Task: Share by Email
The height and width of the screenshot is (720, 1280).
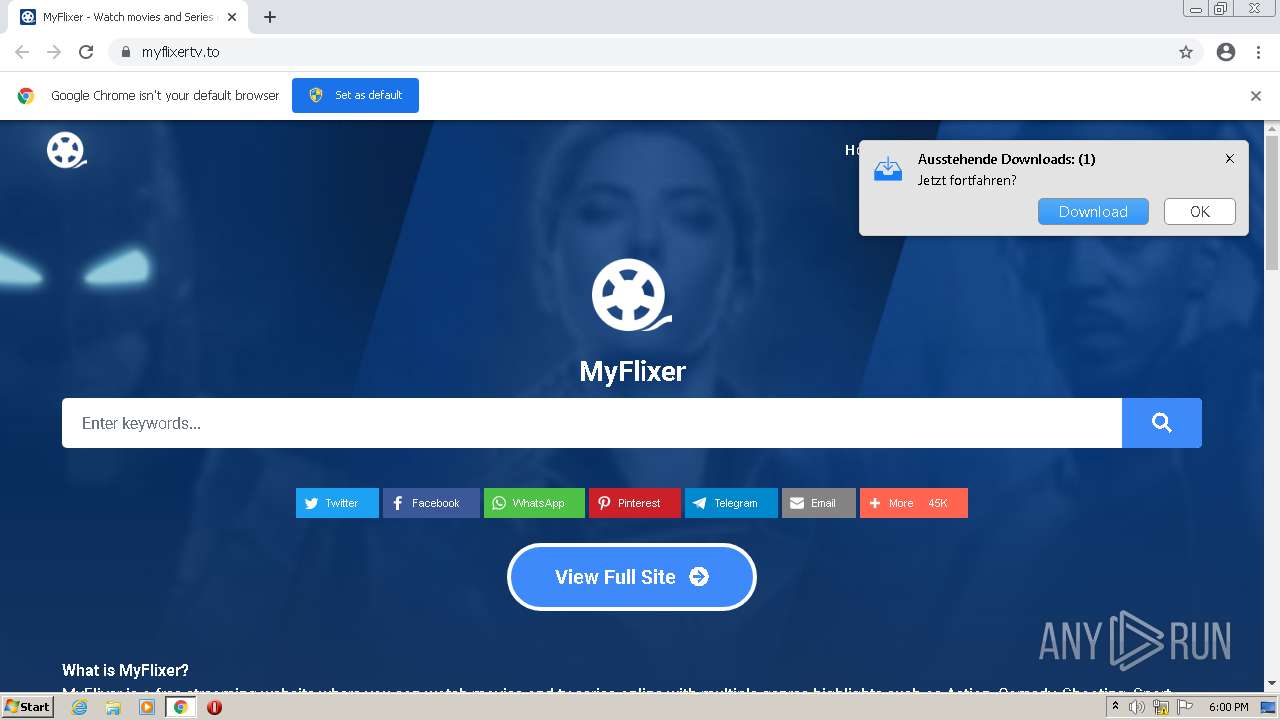Action: click(818, 503)
